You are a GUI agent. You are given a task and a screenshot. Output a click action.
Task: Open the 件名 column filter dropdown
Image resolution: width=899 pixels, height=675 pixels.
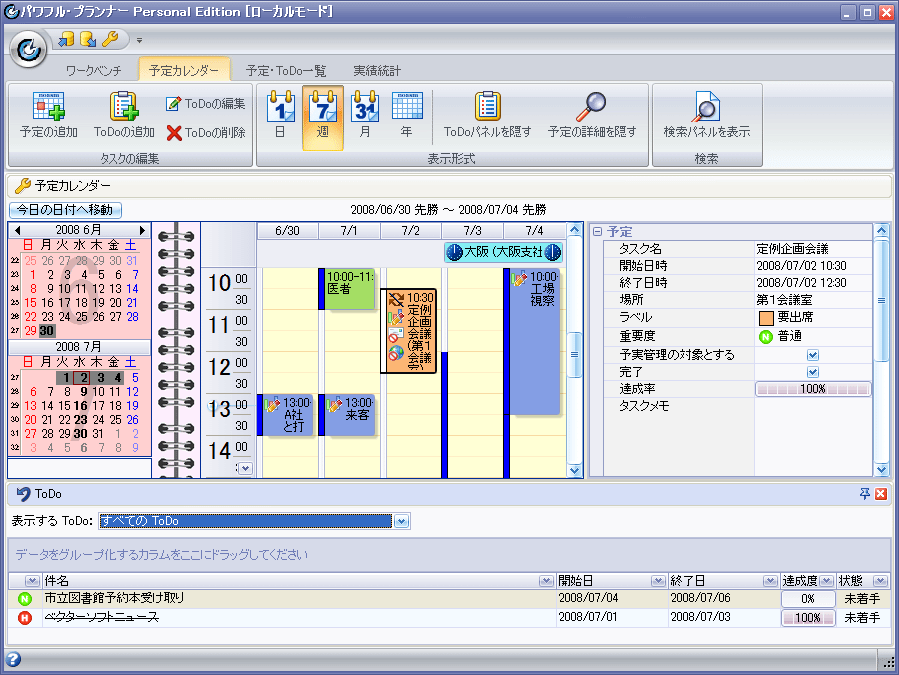tap(546, 581)
